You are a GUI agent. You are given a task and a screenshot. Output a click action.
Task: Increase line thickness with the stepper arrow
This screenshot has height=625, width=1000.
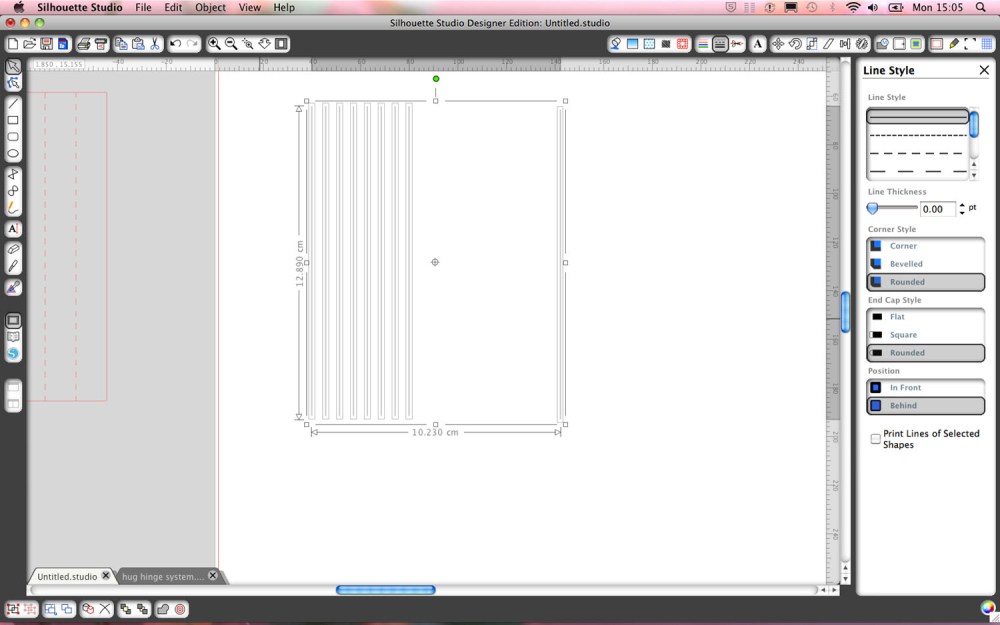point(961,205)
